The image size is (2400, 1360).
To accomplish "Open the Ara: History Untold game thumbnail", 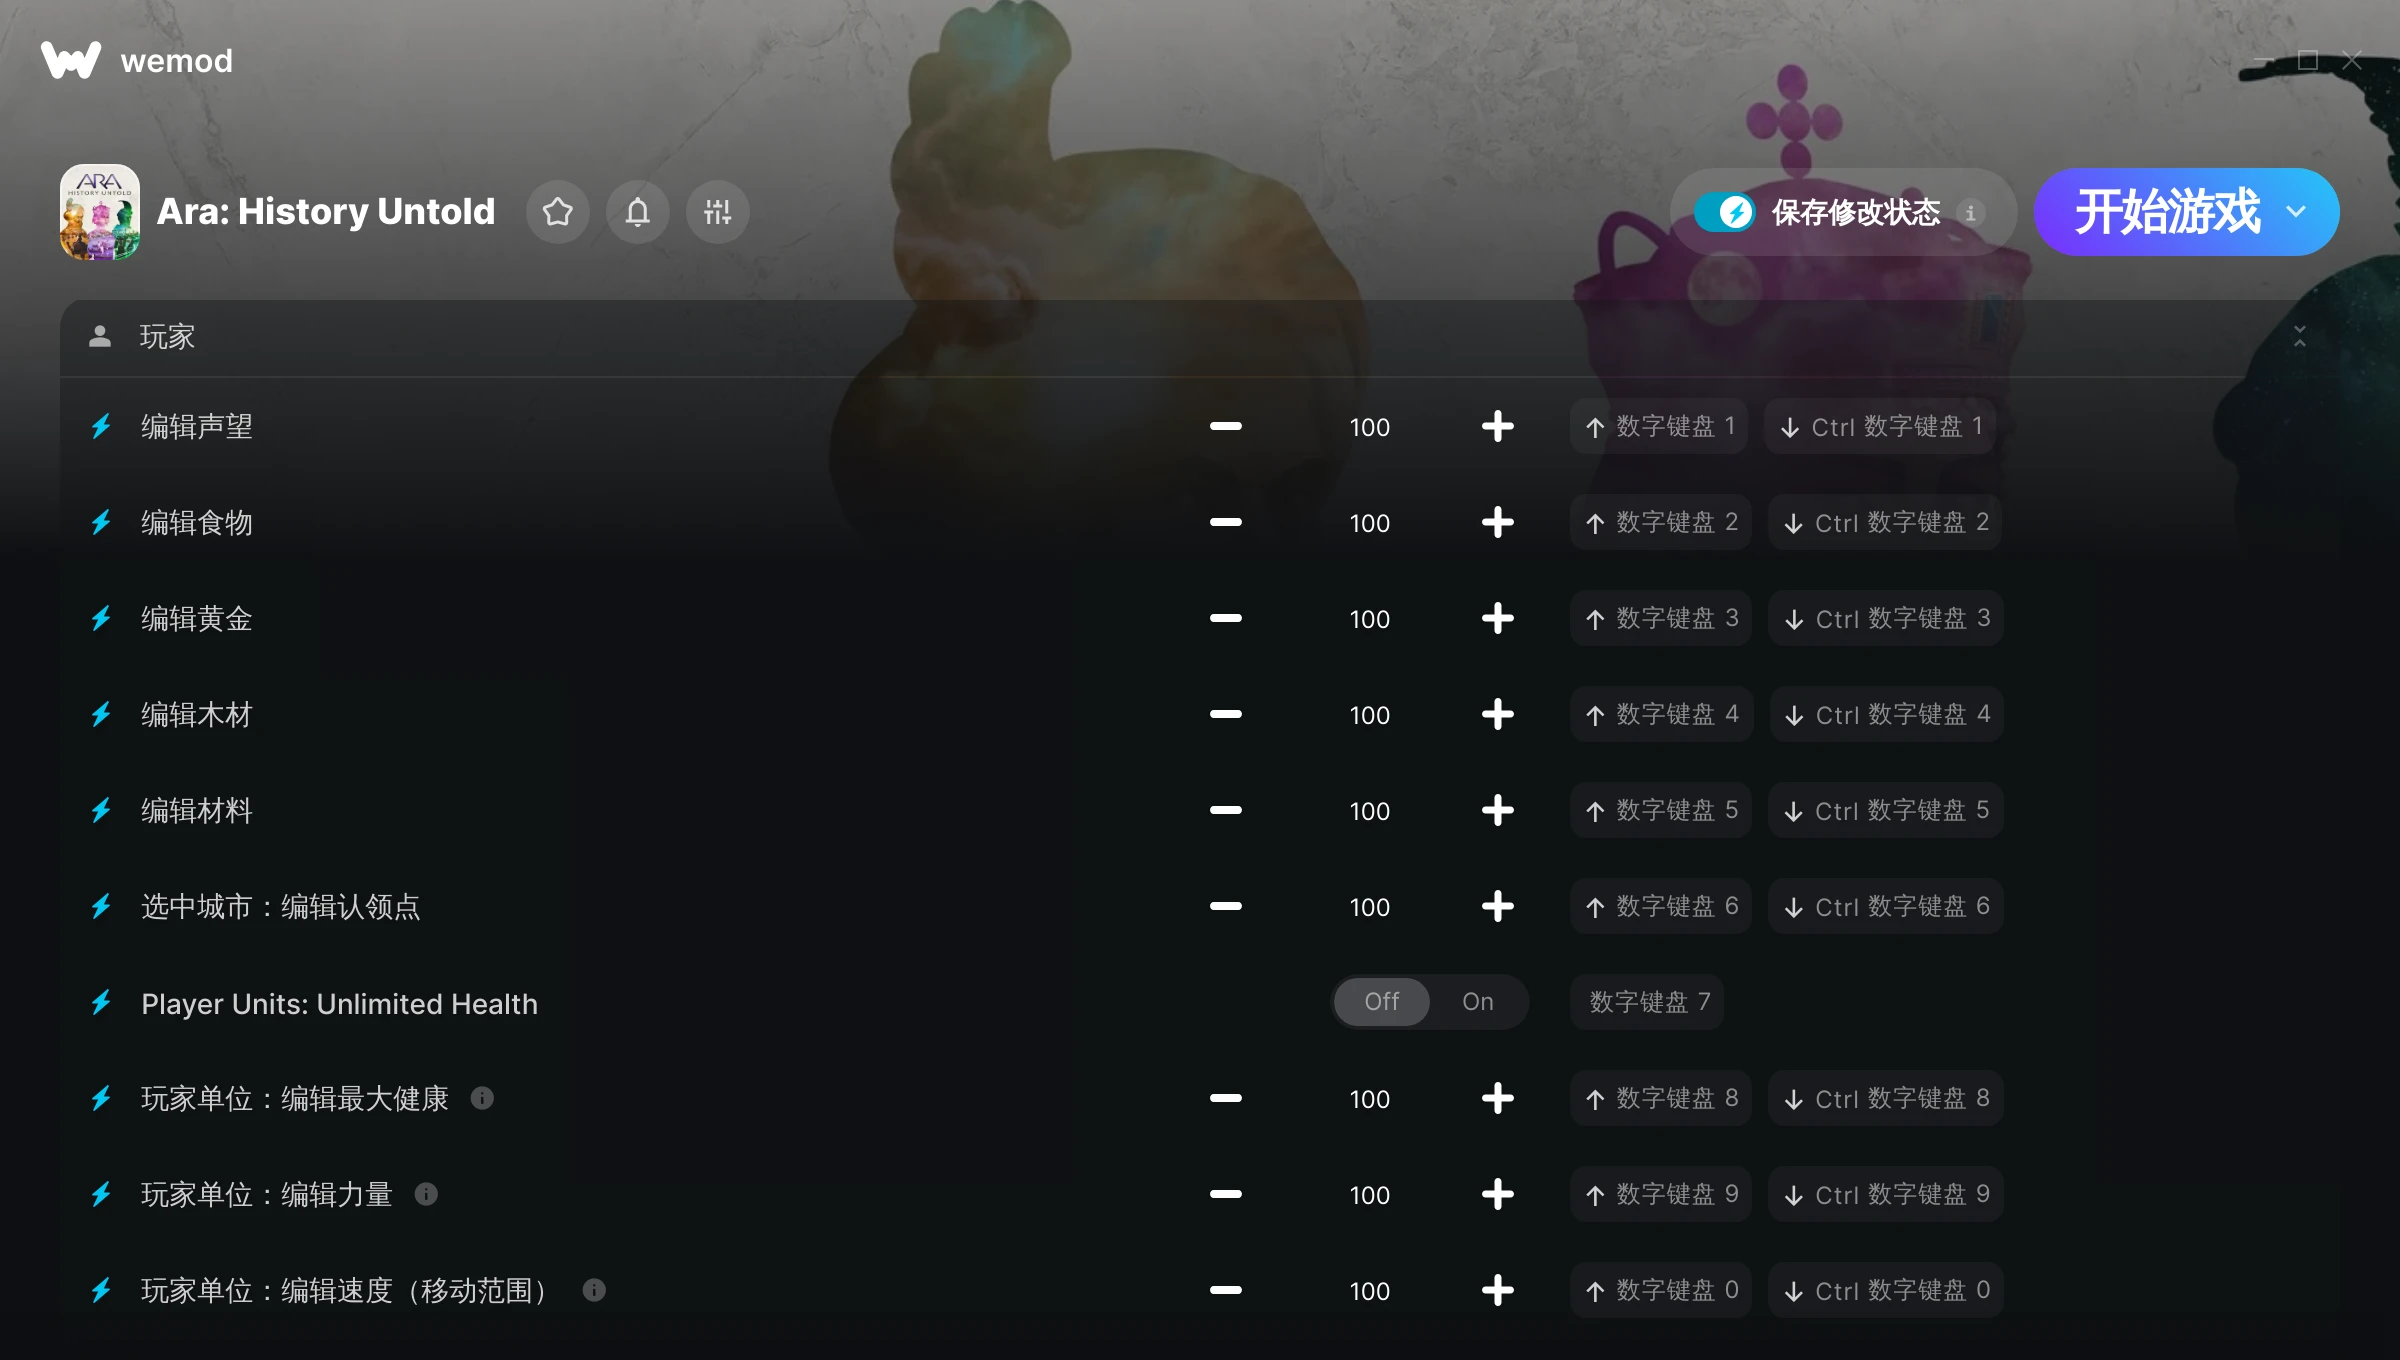I will (100, 212).
